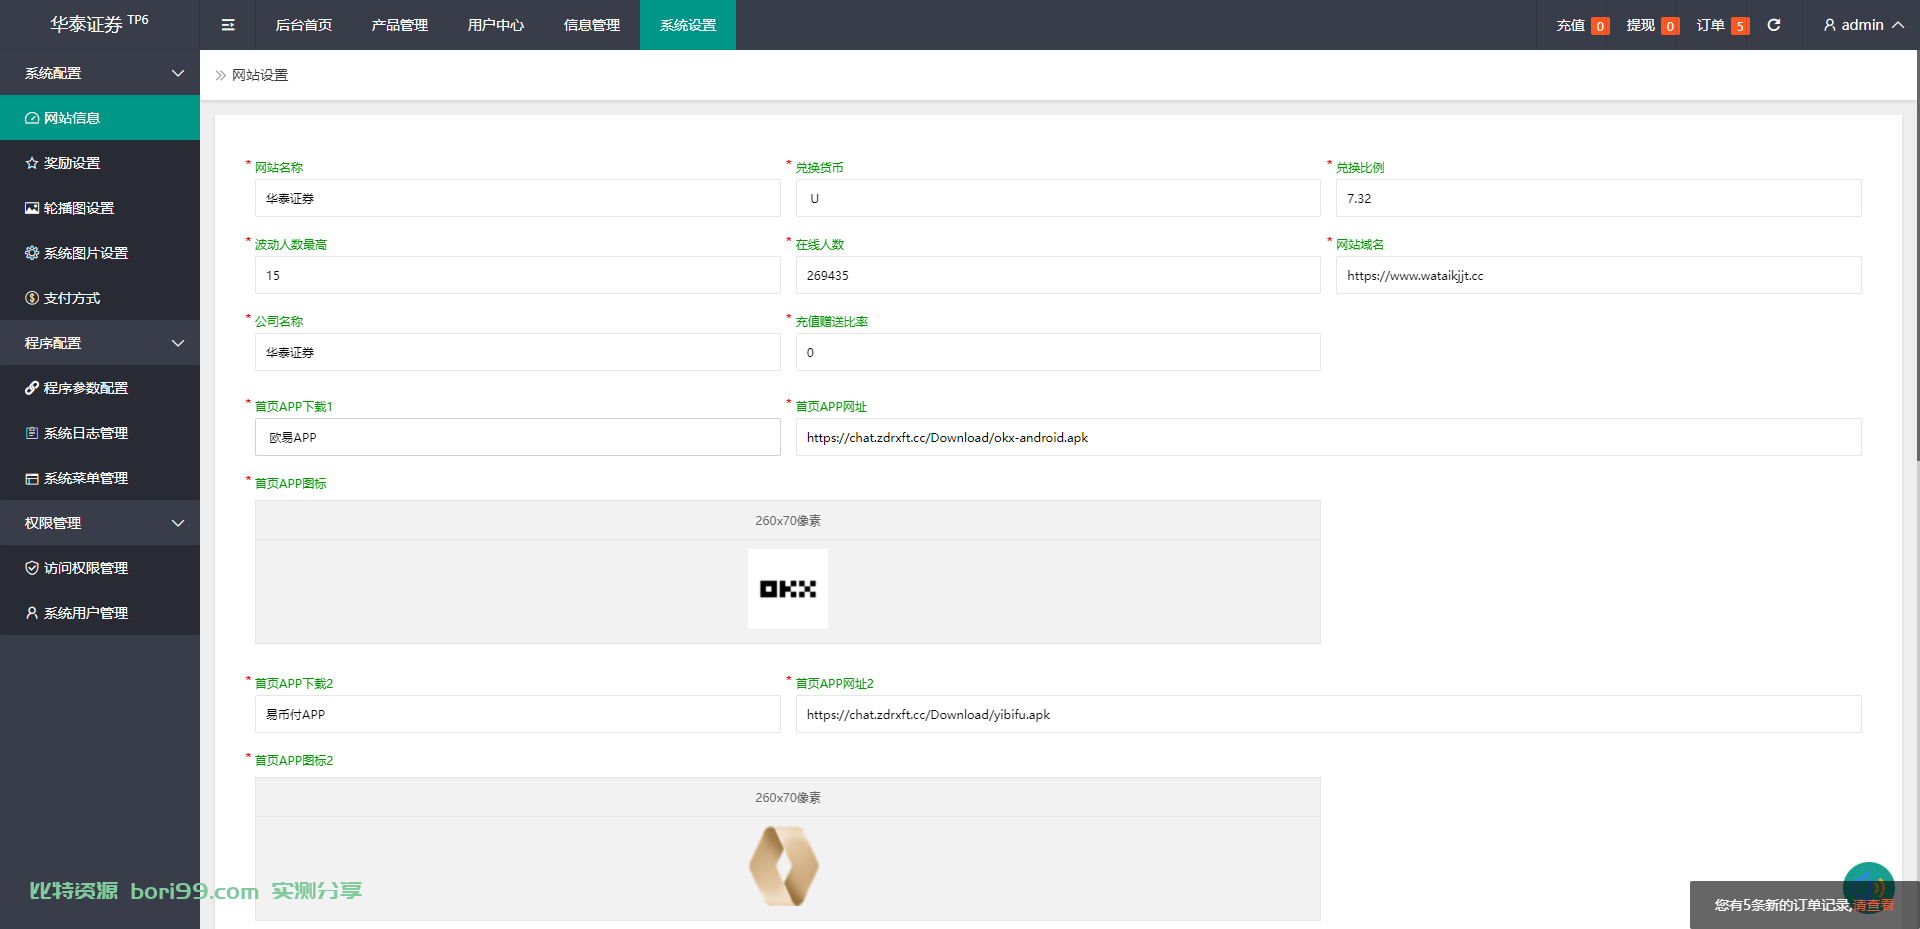Click the 波动人数最高 input field
Screen dimensions: 1920x929
tap(517, 275)
